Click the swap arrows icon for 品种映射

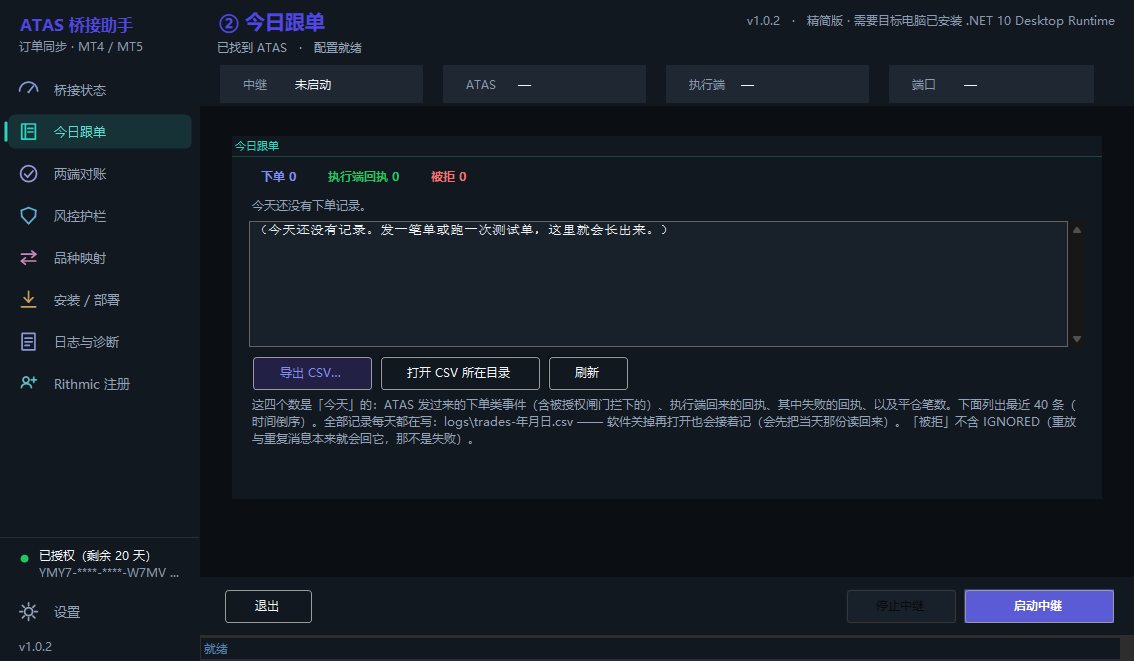28,257
